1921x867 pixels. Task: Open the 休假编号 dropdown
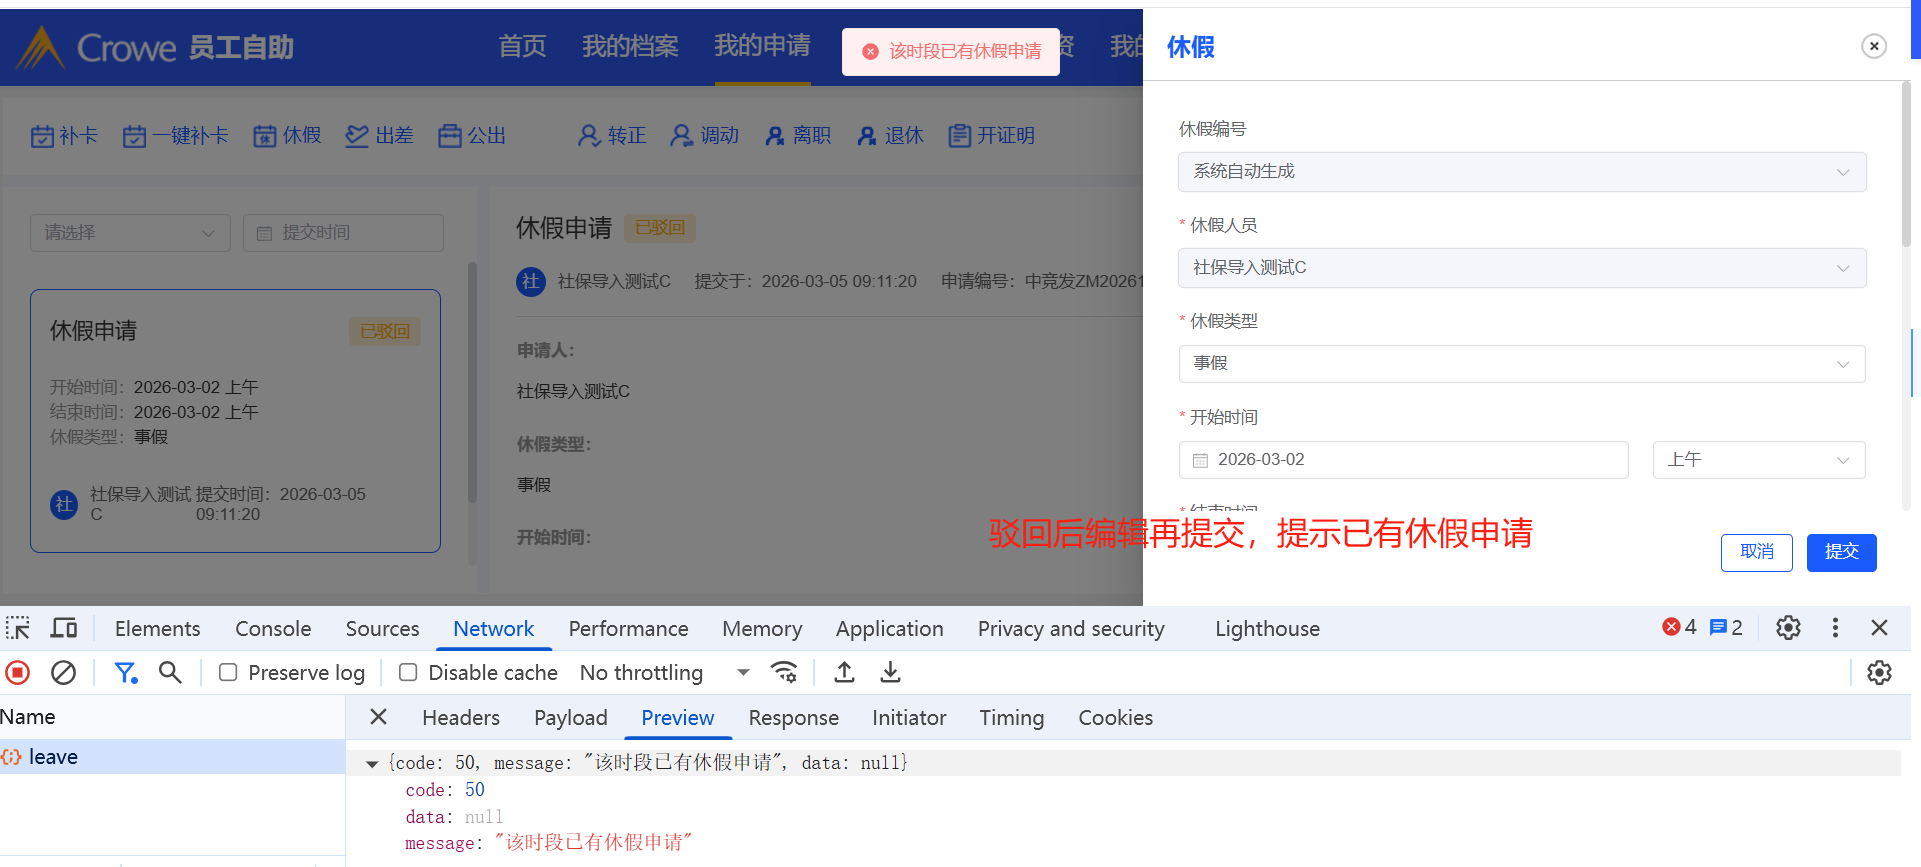tap(1522, 172)
